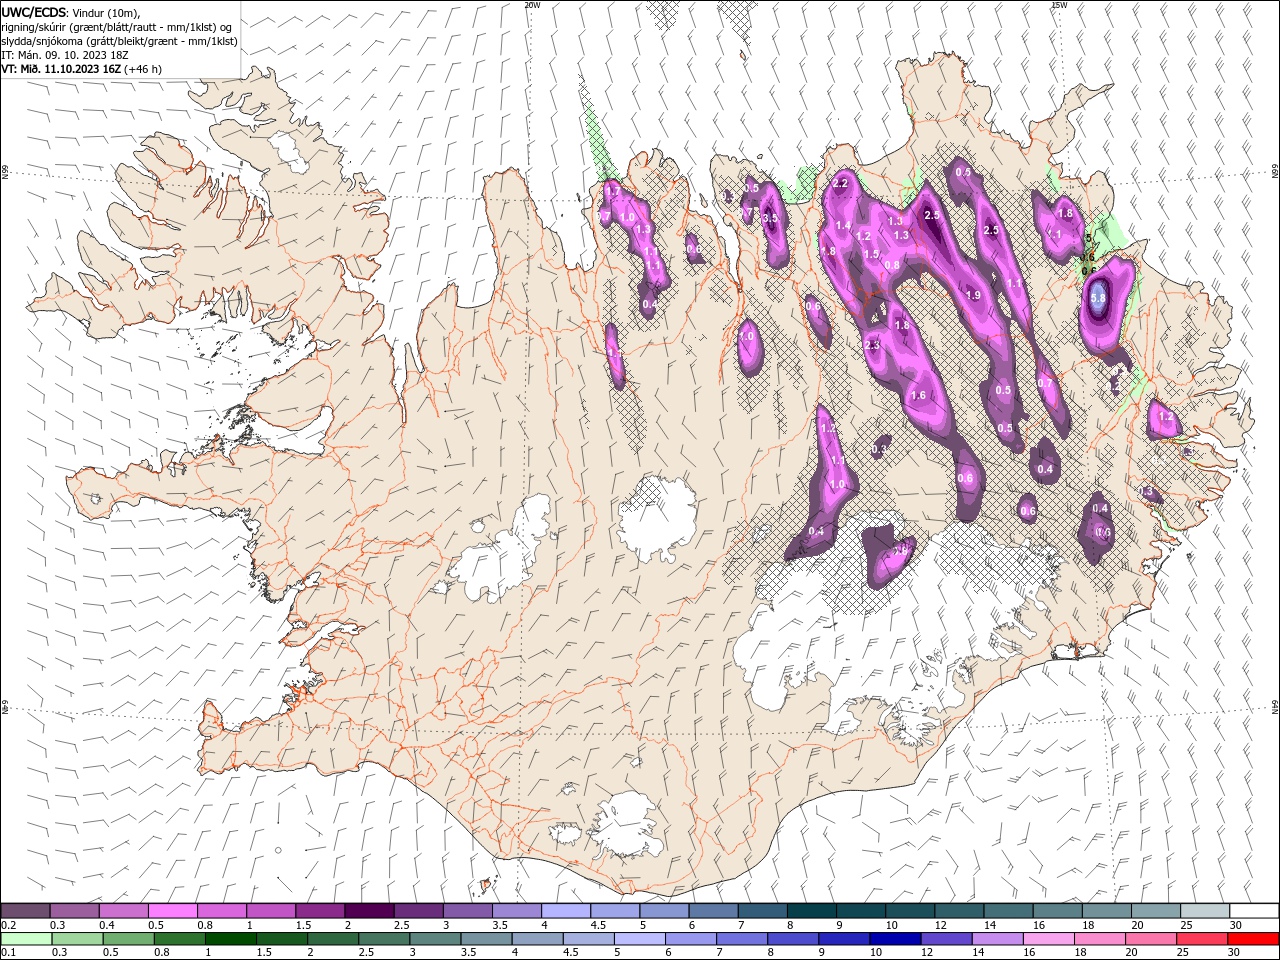Click the pale mint first swatch in the bottom legend
The image size is (1280, 960).
pos(26,939)
